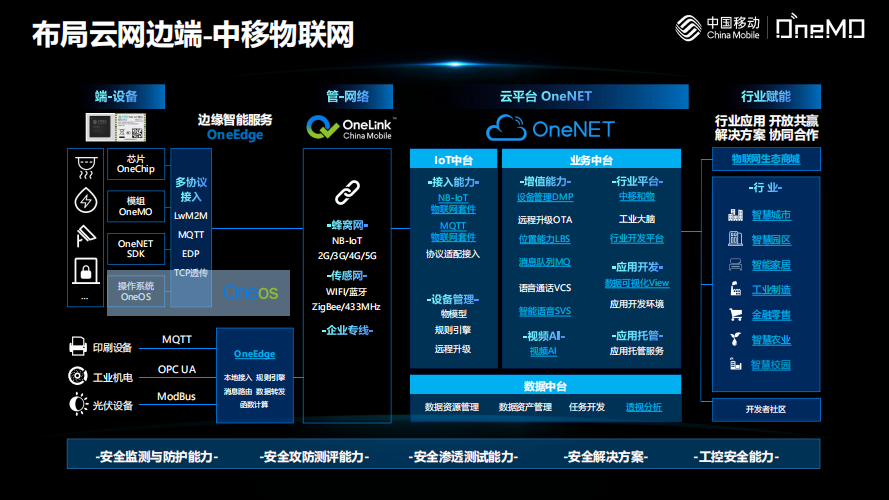Select the 业务中台 section header
This screenshot has width=889, height=500.
(x=591, y=160)
